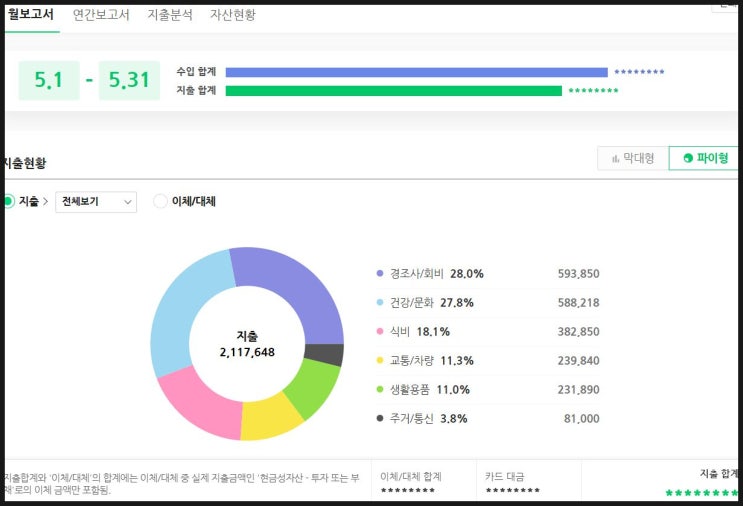This screenshot has width=743, height=506.
Task: Click the purple dot beside 경조사/회비
Action: [x=380, y=273]
